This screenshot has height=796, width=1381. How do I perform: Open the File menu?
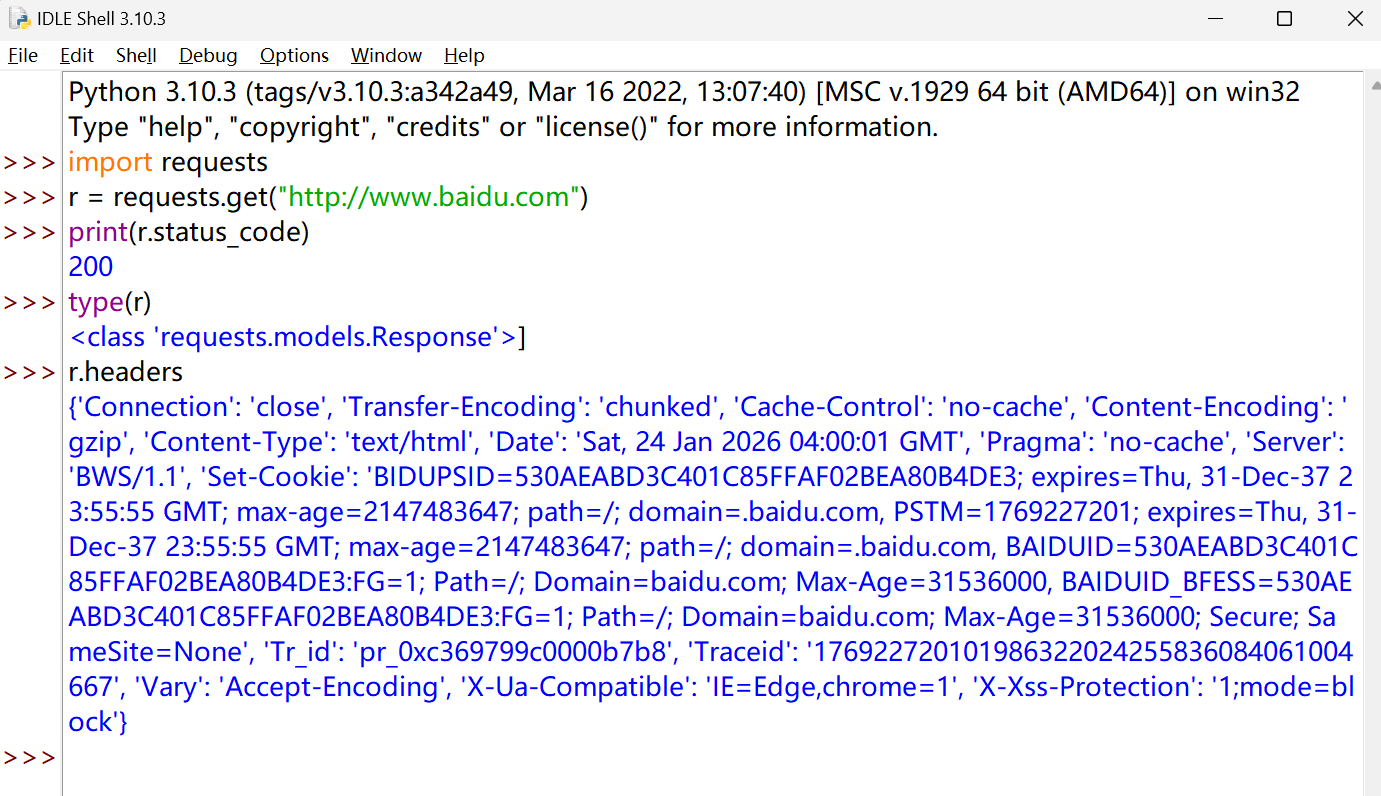(x=23, y=56)
